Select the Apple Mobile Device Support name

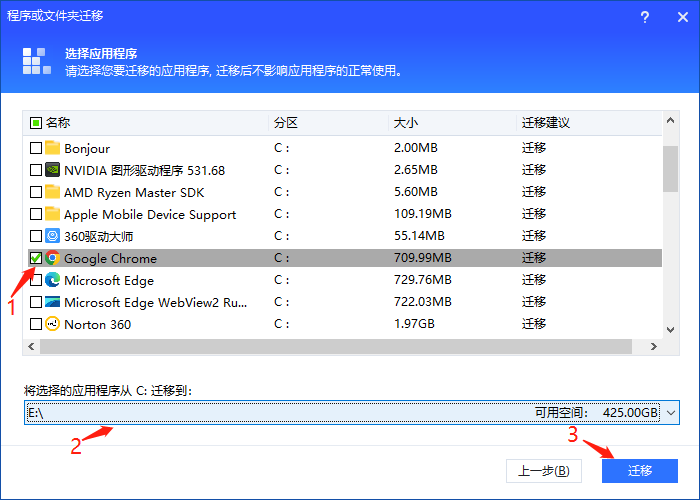point(150,215)
